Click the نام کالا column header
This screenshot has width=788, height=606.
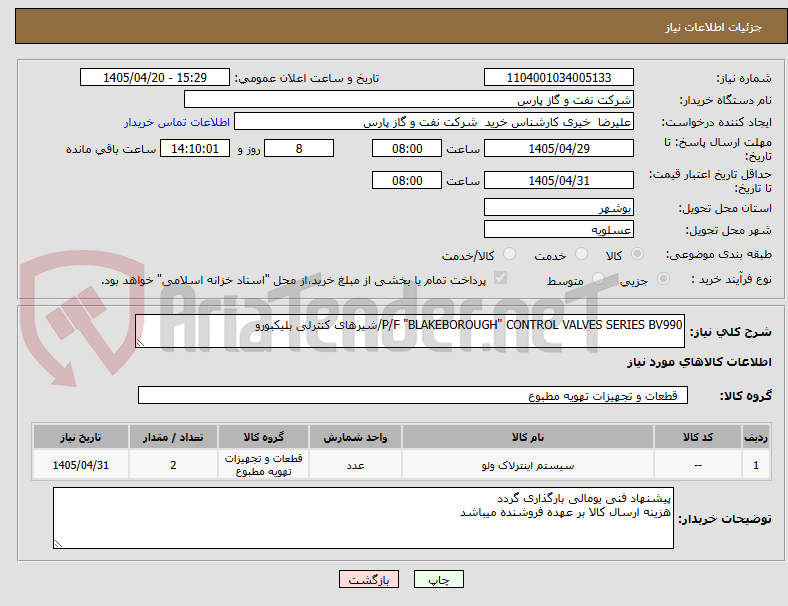click(528, 437)
